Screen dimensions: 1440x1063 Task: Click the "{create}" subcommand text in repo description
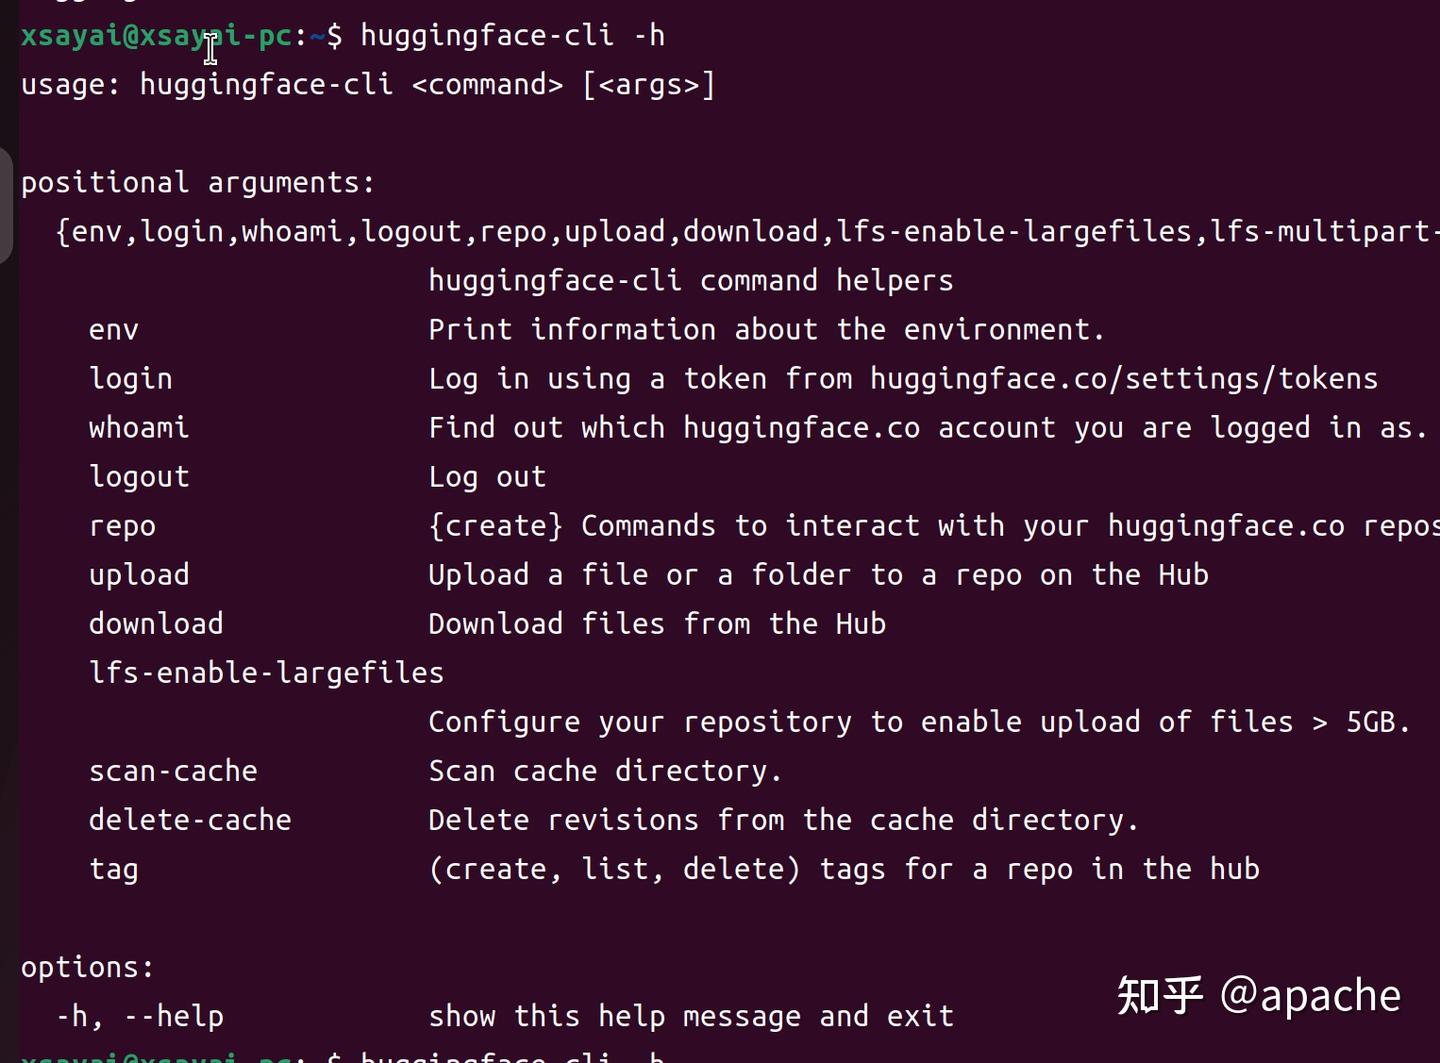(x=495, y=526)
